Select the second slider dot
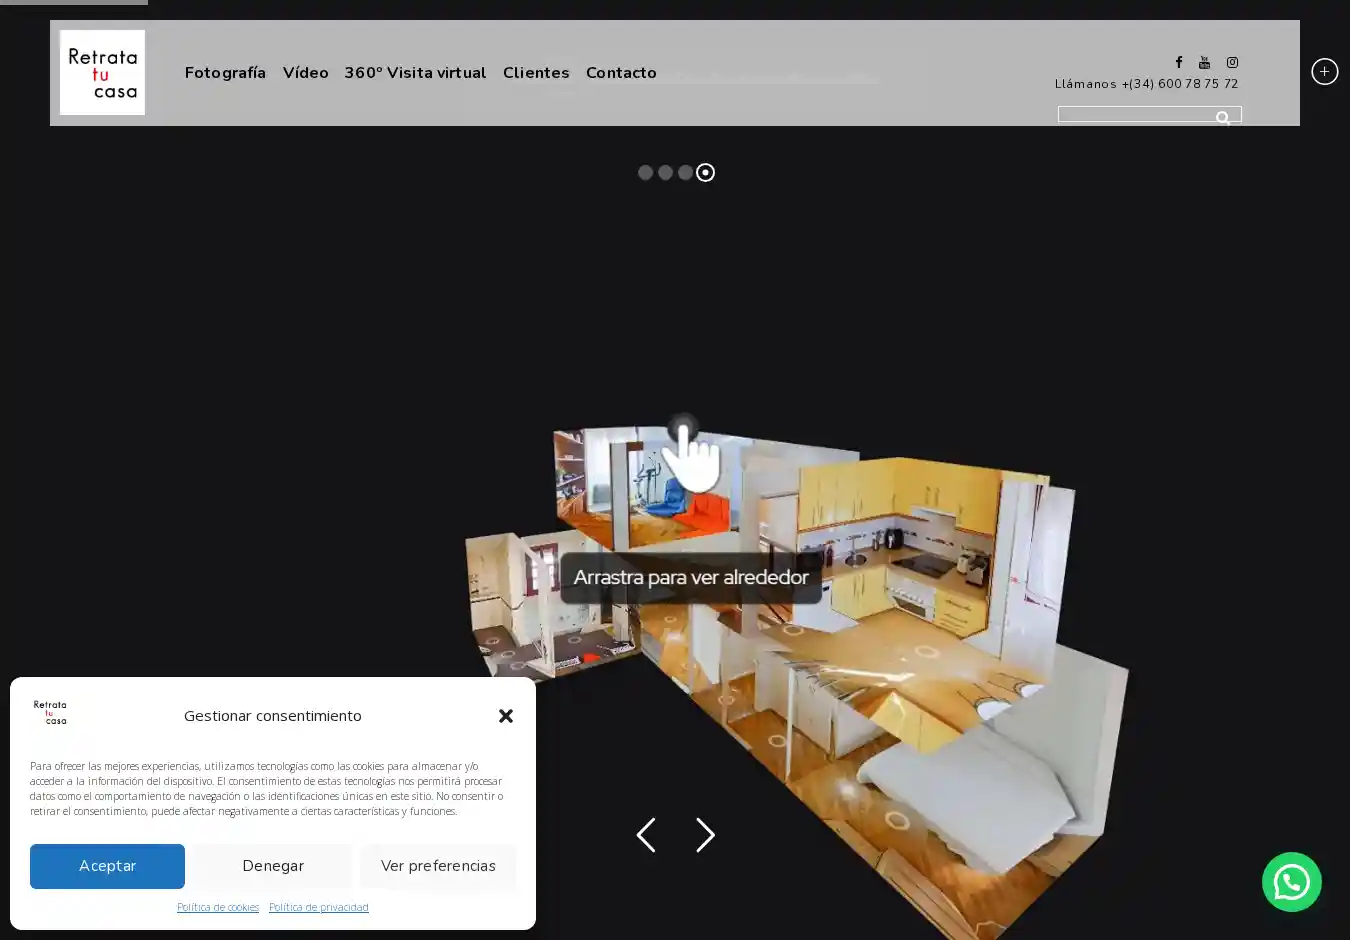The width and height of the screenshot is (1350, 940). 665,173
